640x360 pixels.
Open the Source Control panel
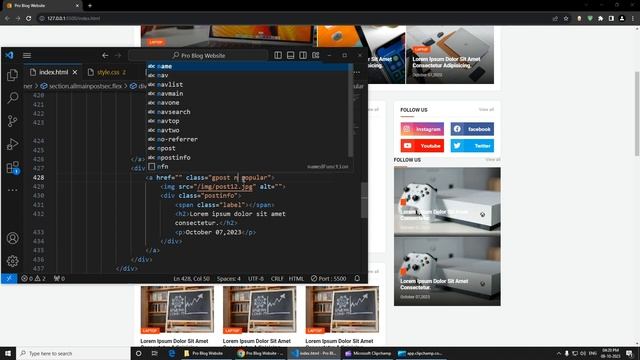pos(12,121)
